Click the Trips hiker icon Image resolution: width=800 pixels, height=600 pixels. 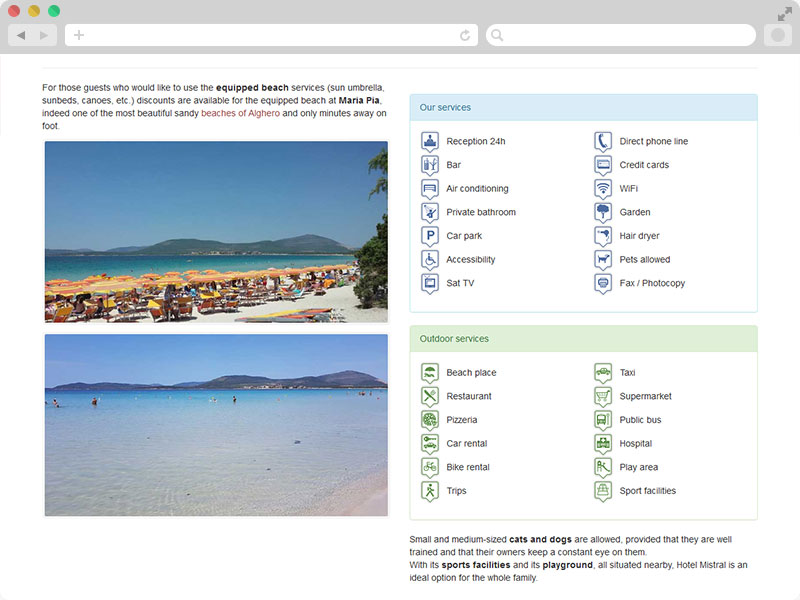tap(430, 490)
